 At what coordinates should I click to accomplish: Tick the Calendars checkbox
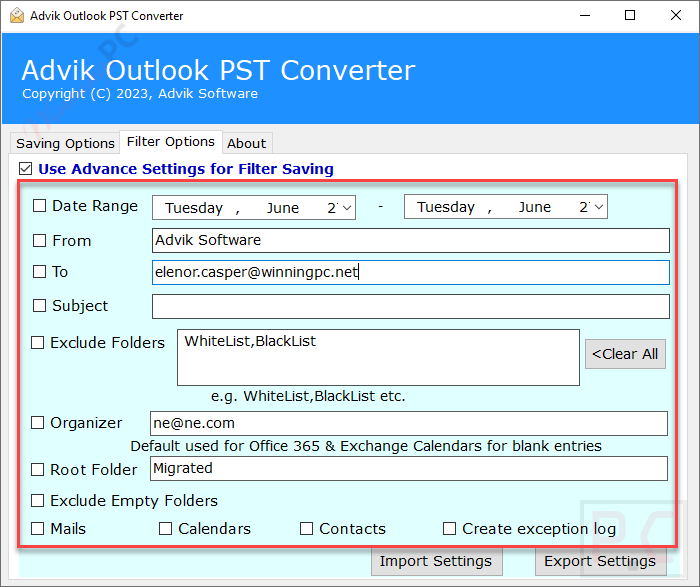(165, 529)
